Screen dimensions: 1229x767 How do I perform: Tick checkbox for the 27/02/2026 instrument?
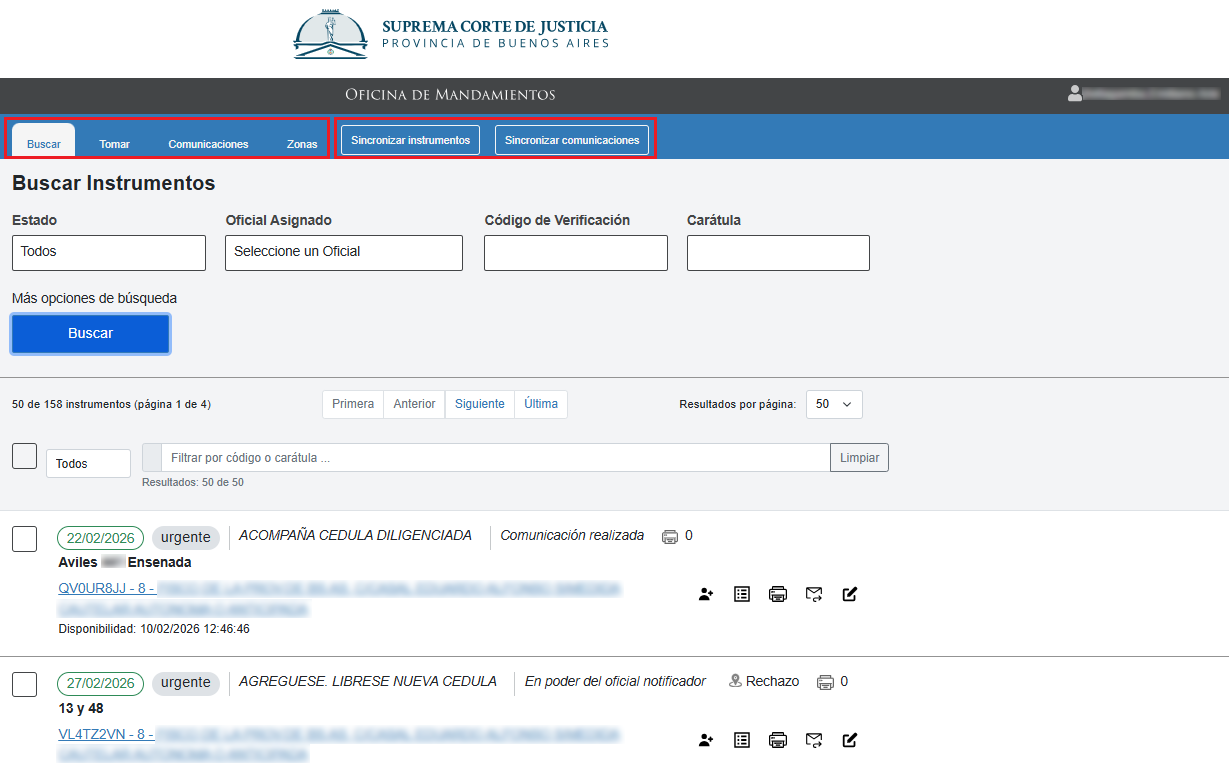24,685
